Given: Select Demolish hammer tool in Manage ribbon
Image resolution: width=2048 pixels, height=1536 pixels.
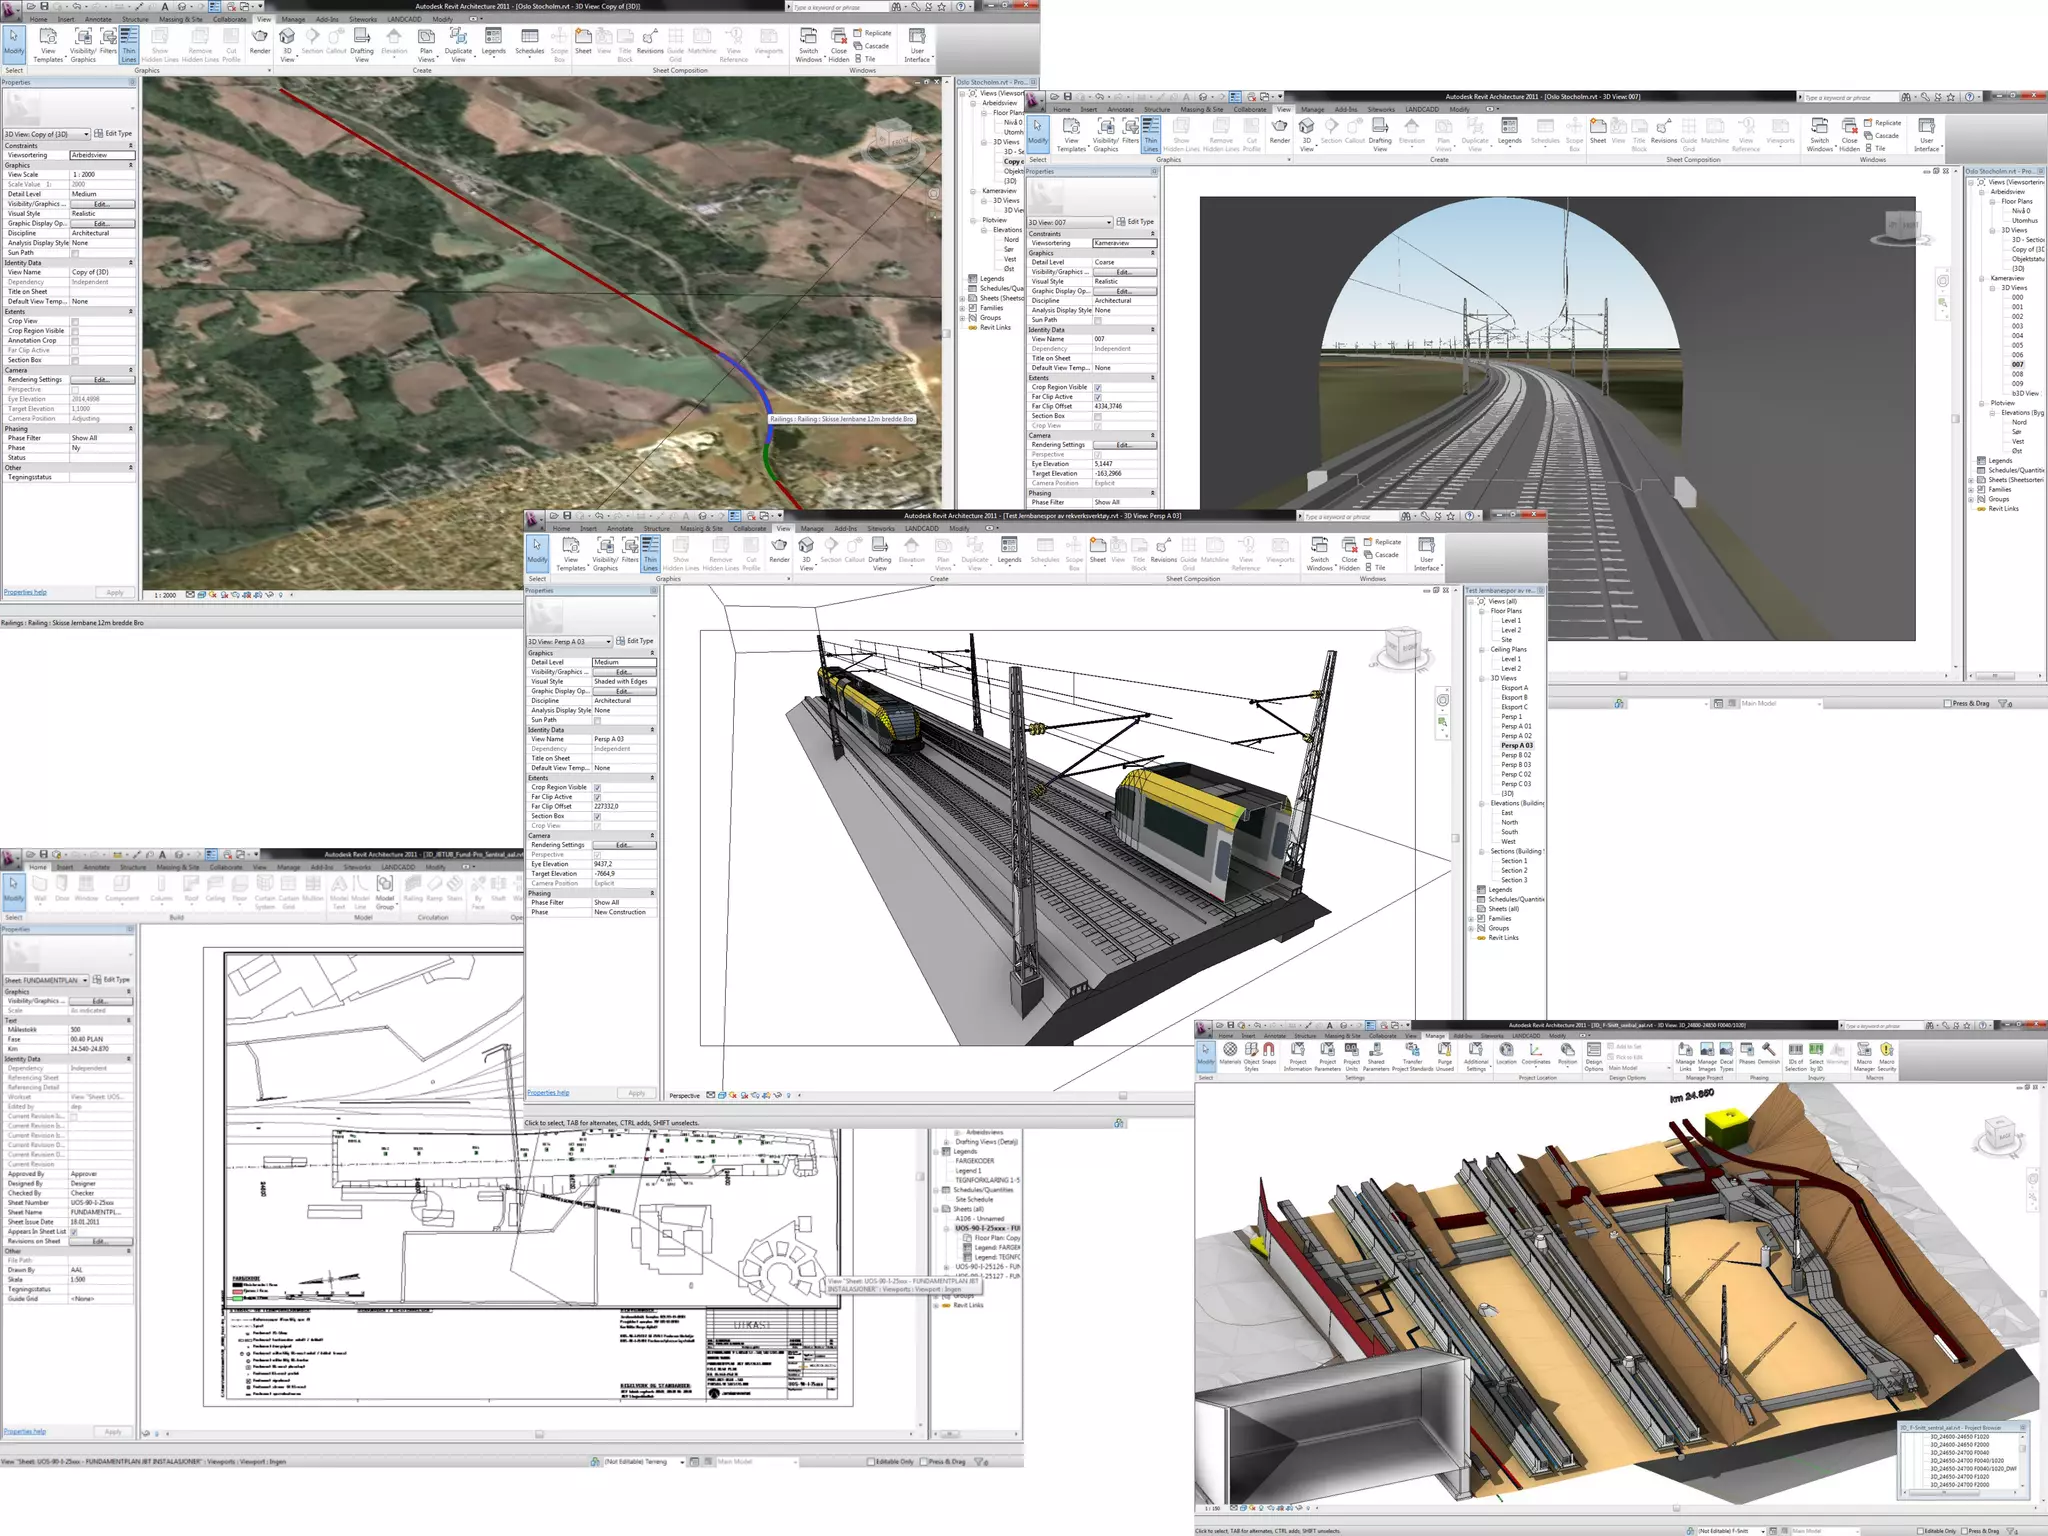Looking at the screenshot, I should 1769,1053.
